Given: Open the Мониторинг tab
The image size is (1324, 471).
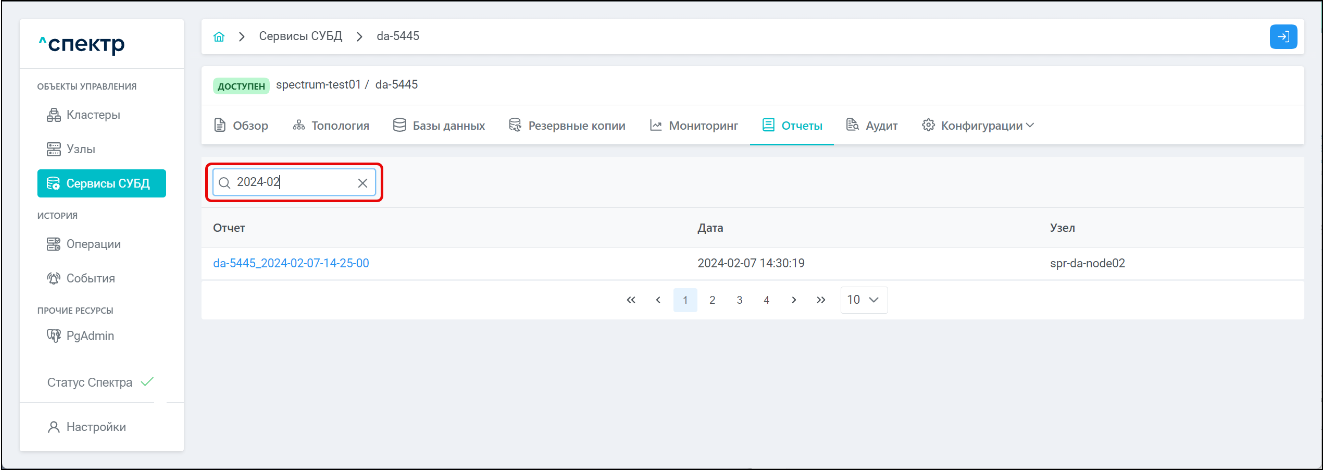Looking at the screenshot, I should (x=694, y=126).
